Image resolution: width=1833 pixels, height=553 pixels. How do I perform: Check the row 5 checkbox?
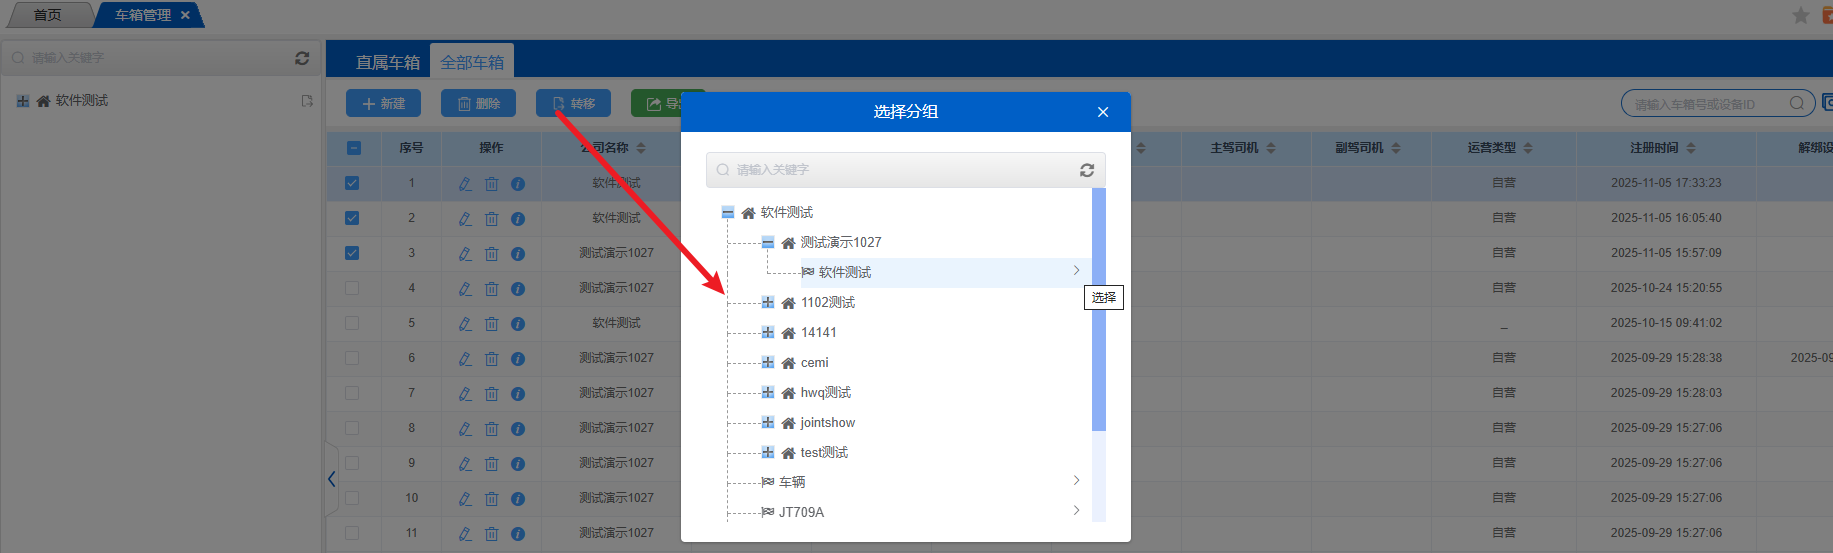(x=352, y=323)
